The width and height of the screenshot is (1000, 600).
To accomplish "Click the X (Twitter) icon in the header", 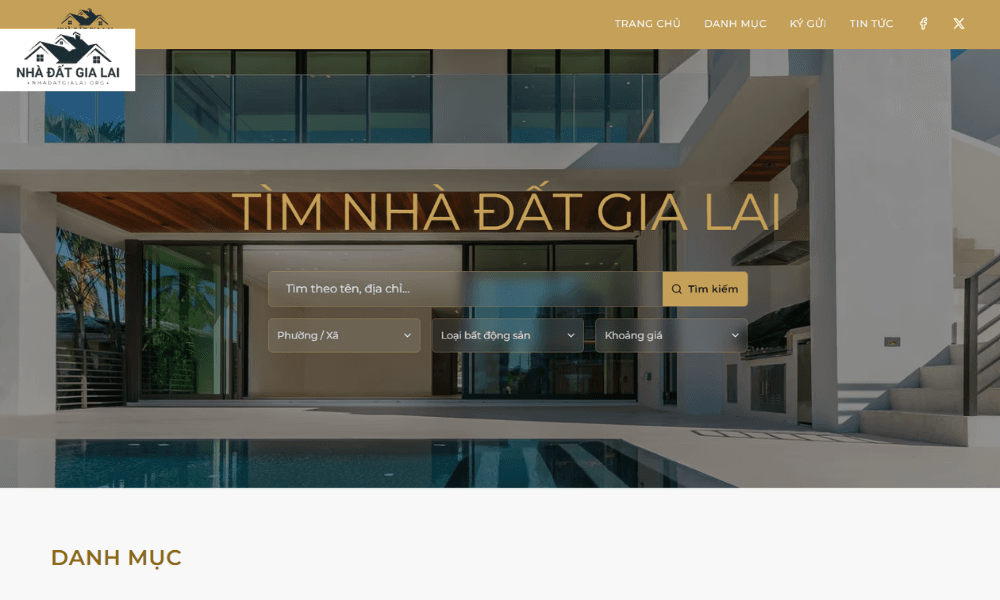I will point(958,22).
